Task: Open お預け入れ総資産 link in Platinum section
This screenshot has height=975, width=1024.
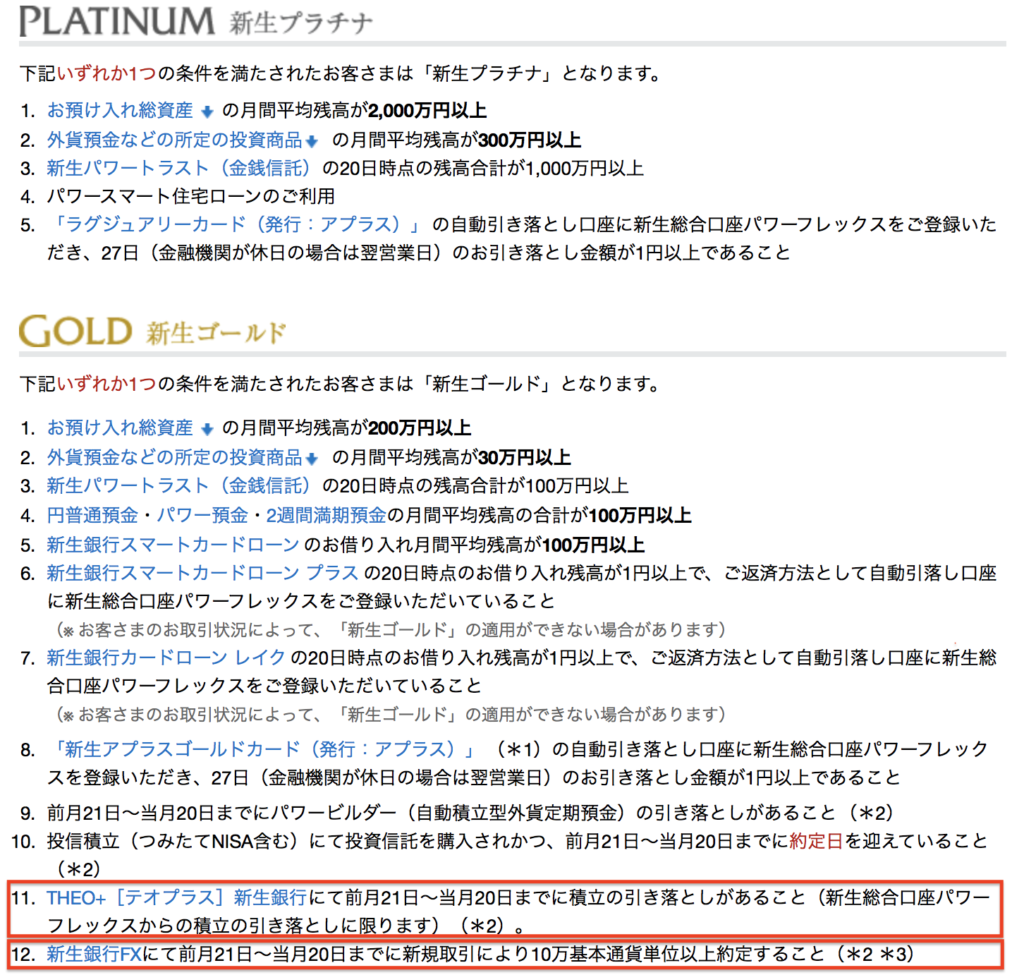Action: 120,111
